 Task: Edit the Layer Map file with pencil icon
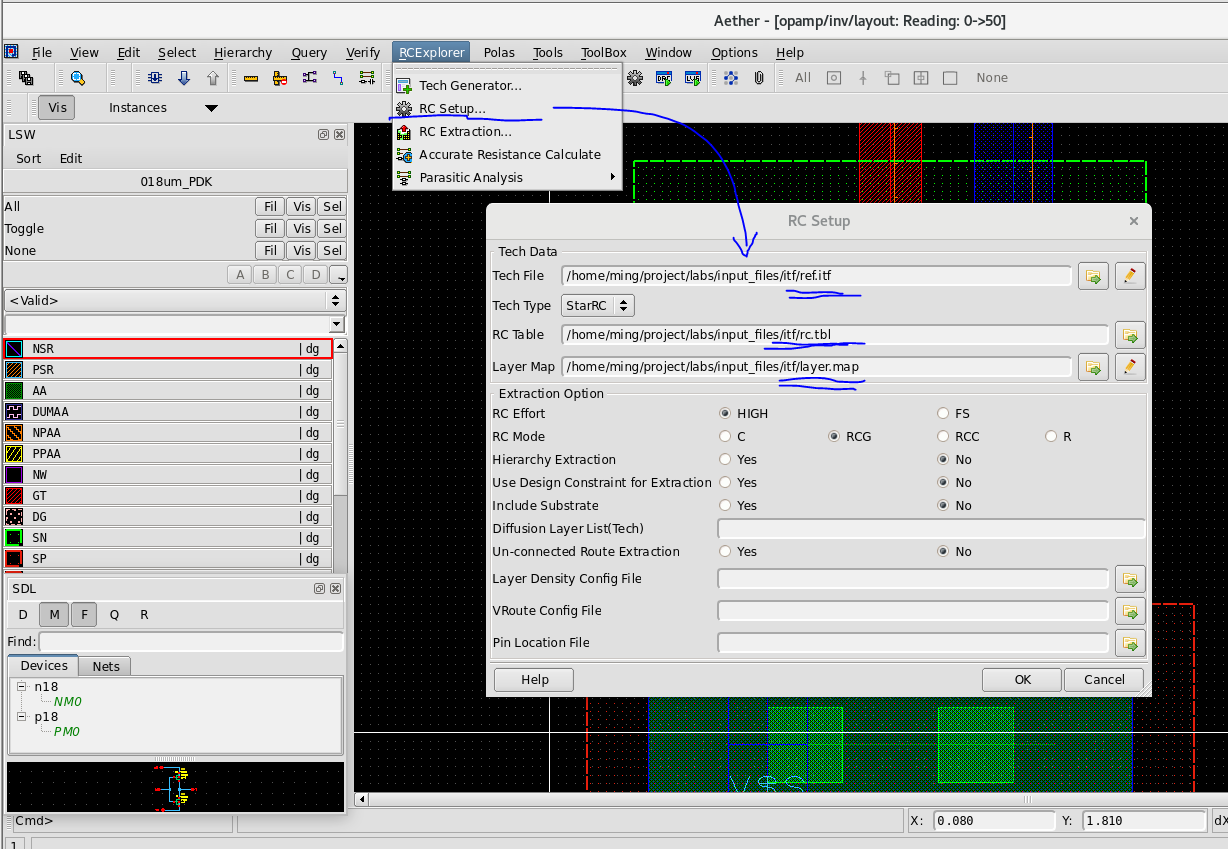tap(1129, 367)
